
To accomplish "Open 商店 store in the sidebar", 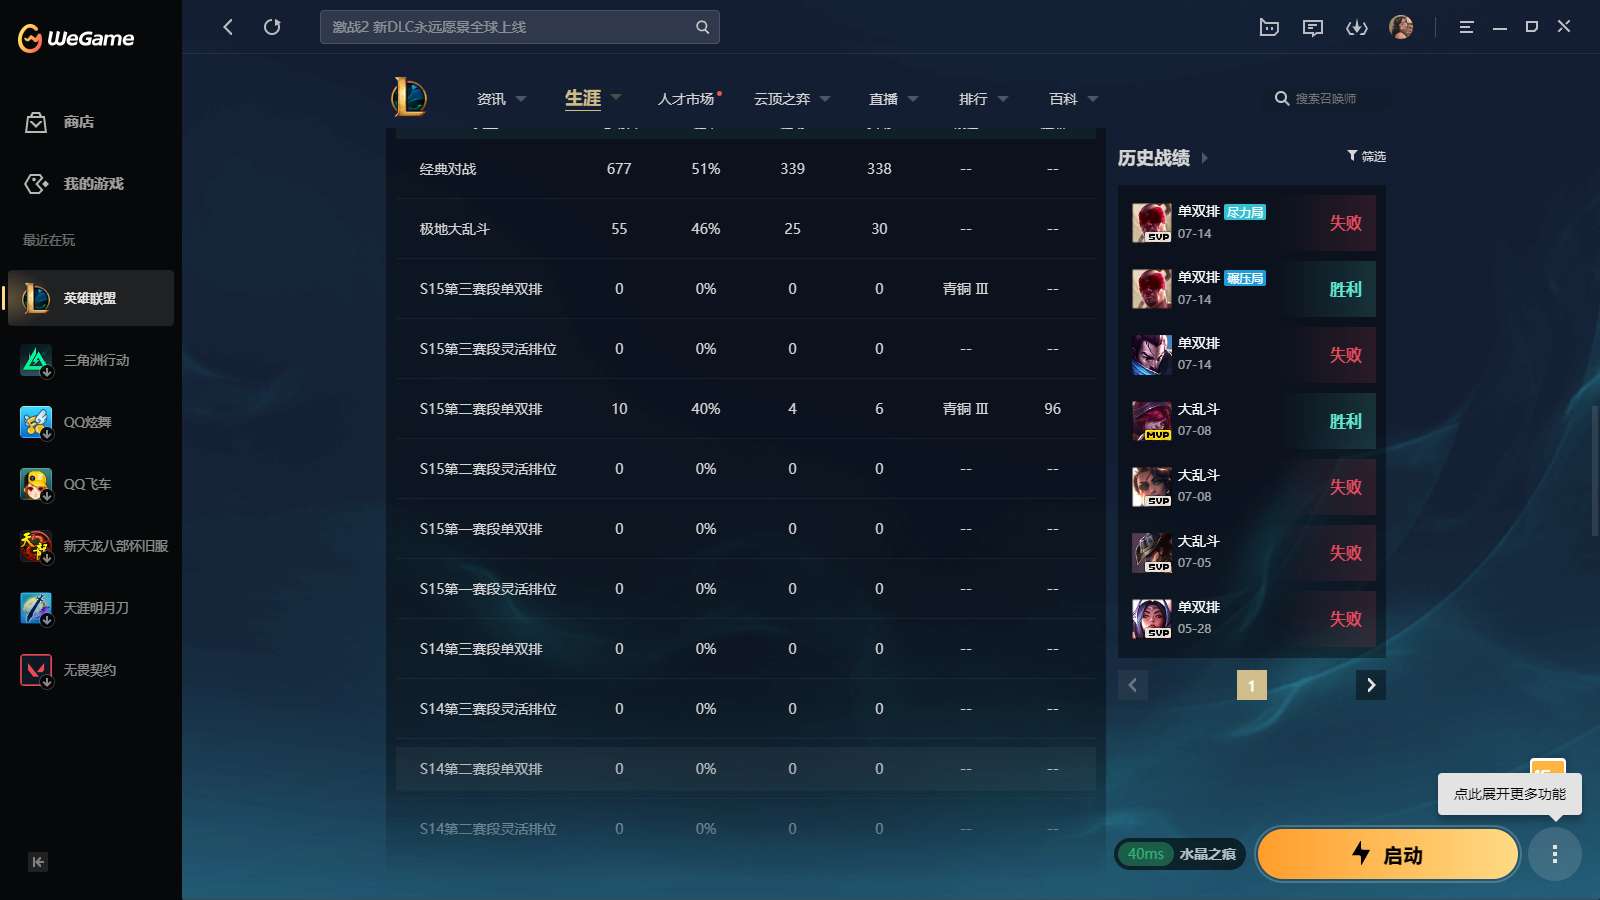I will (x=78, y=122).
